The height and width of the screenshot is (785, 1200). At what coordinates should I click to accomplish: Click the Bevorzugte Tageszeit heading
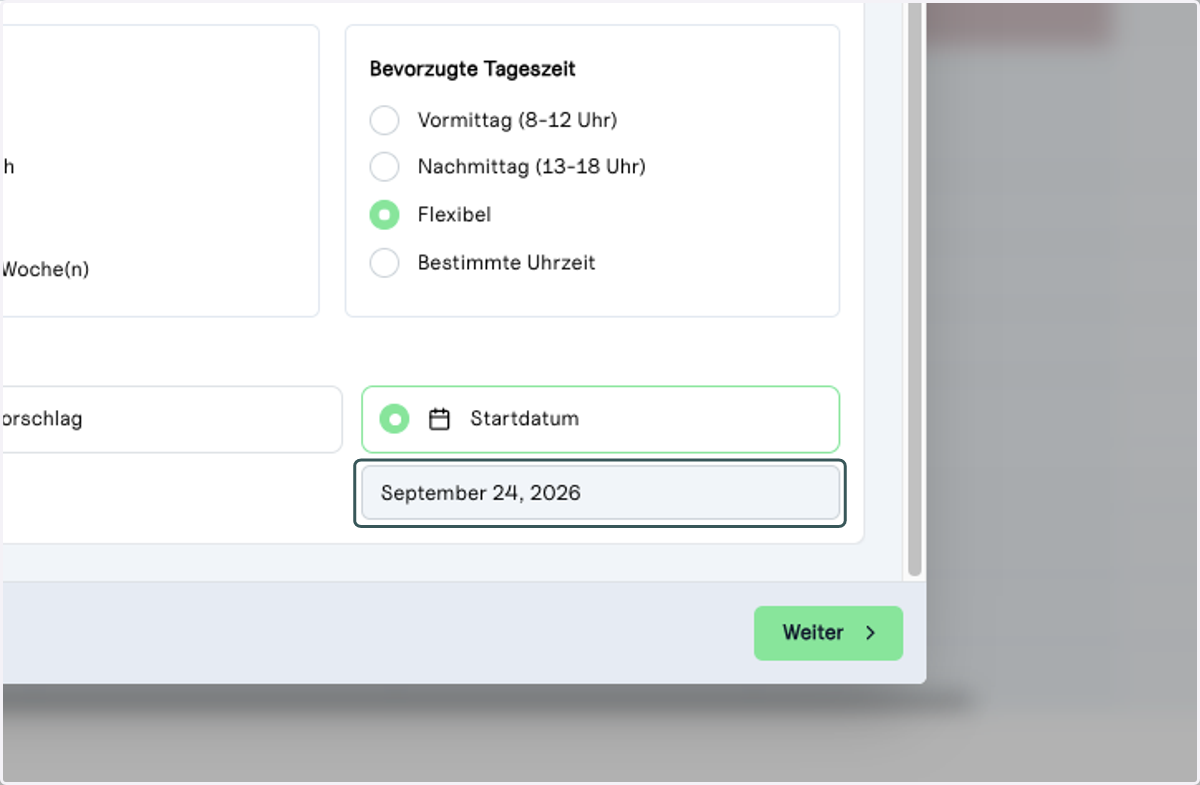472,69
